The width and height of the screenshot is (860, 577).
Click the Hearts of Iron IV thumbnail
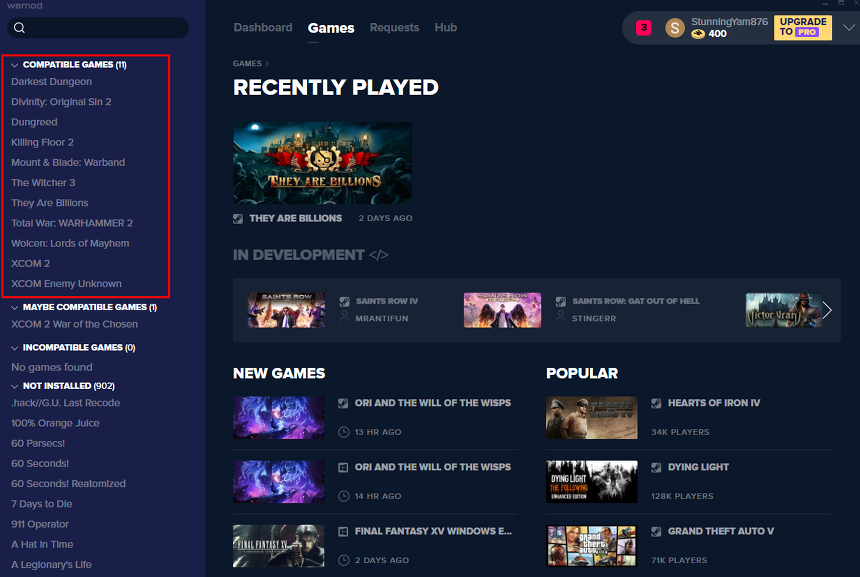pyautogui.click(x=591, y=418)
